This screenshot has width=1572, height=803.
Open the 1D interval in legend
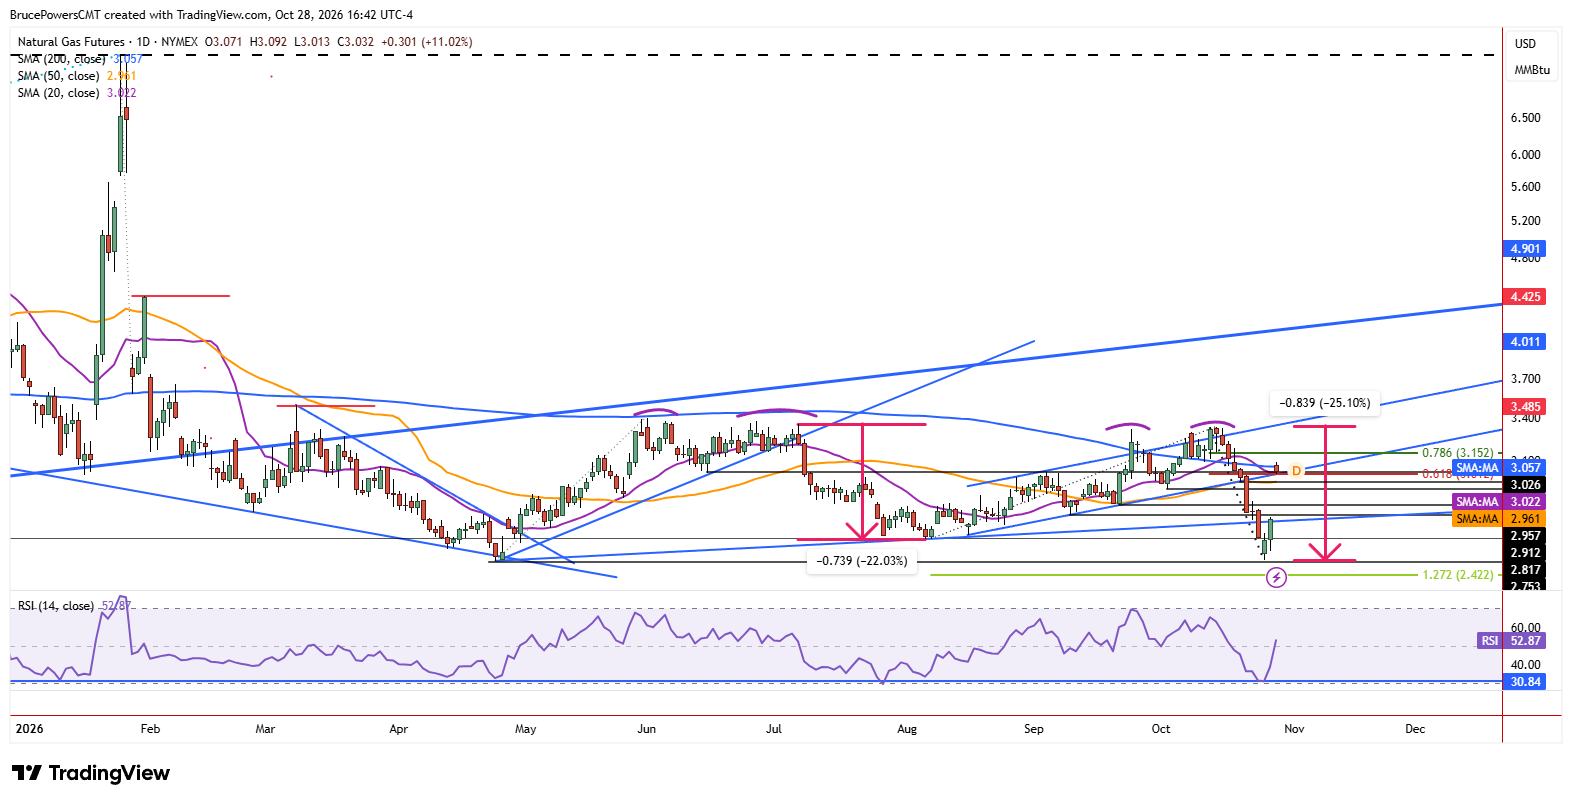pos(143,42)
